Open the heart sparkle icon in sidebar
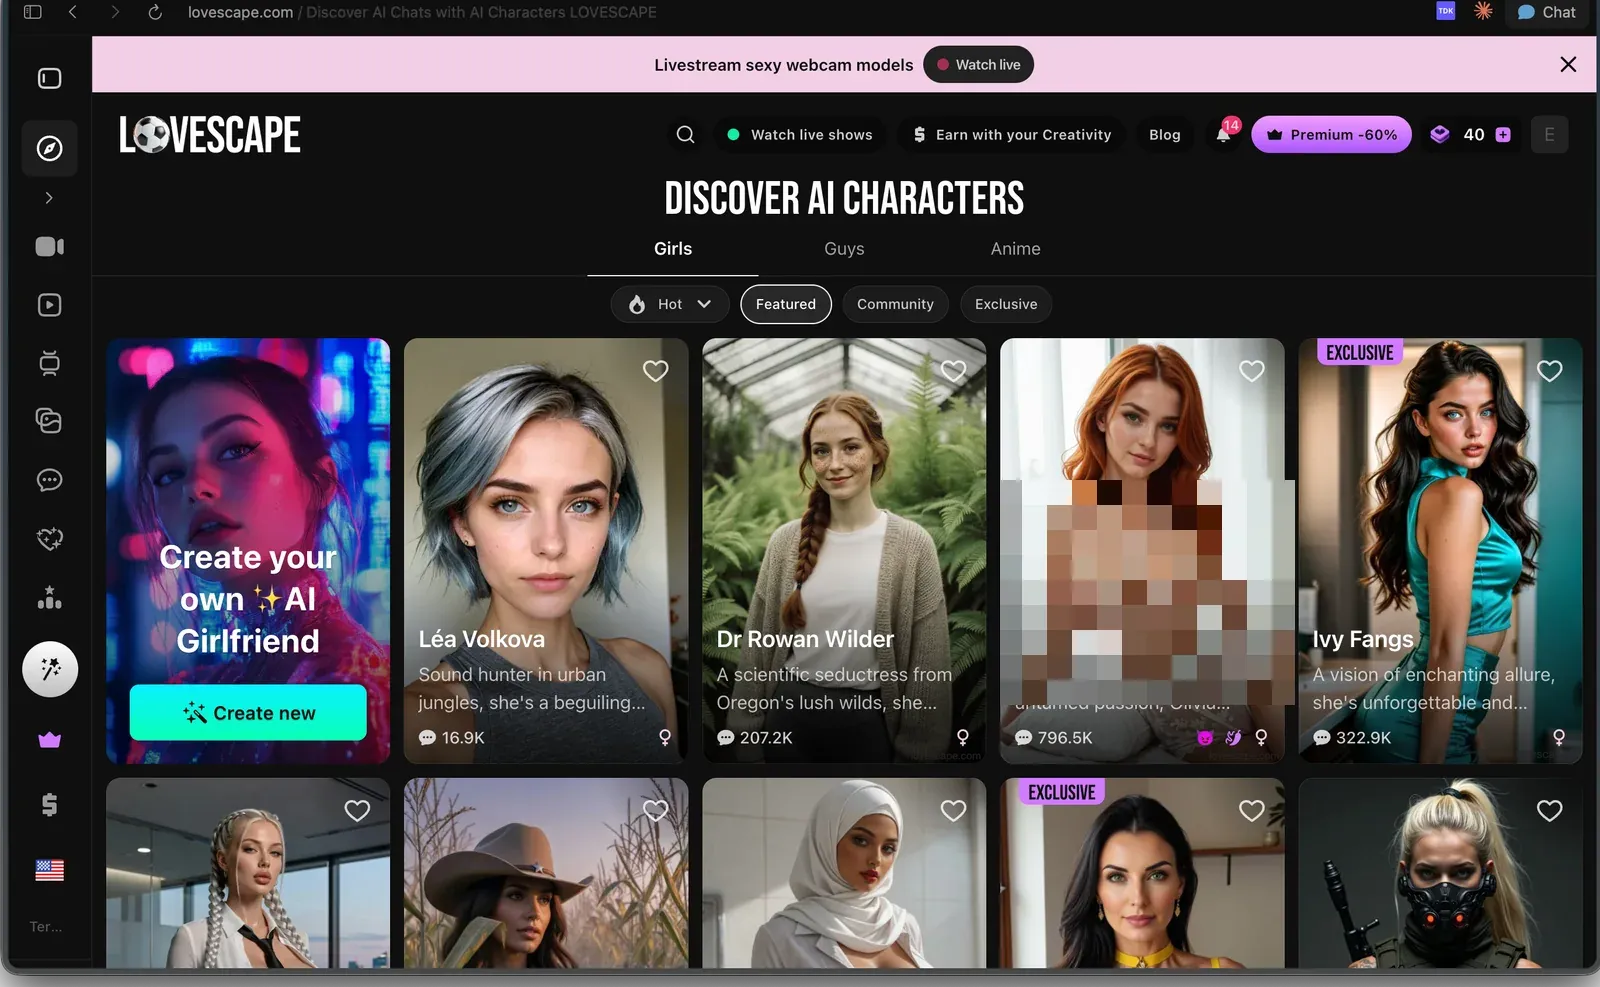 (49, 539)
